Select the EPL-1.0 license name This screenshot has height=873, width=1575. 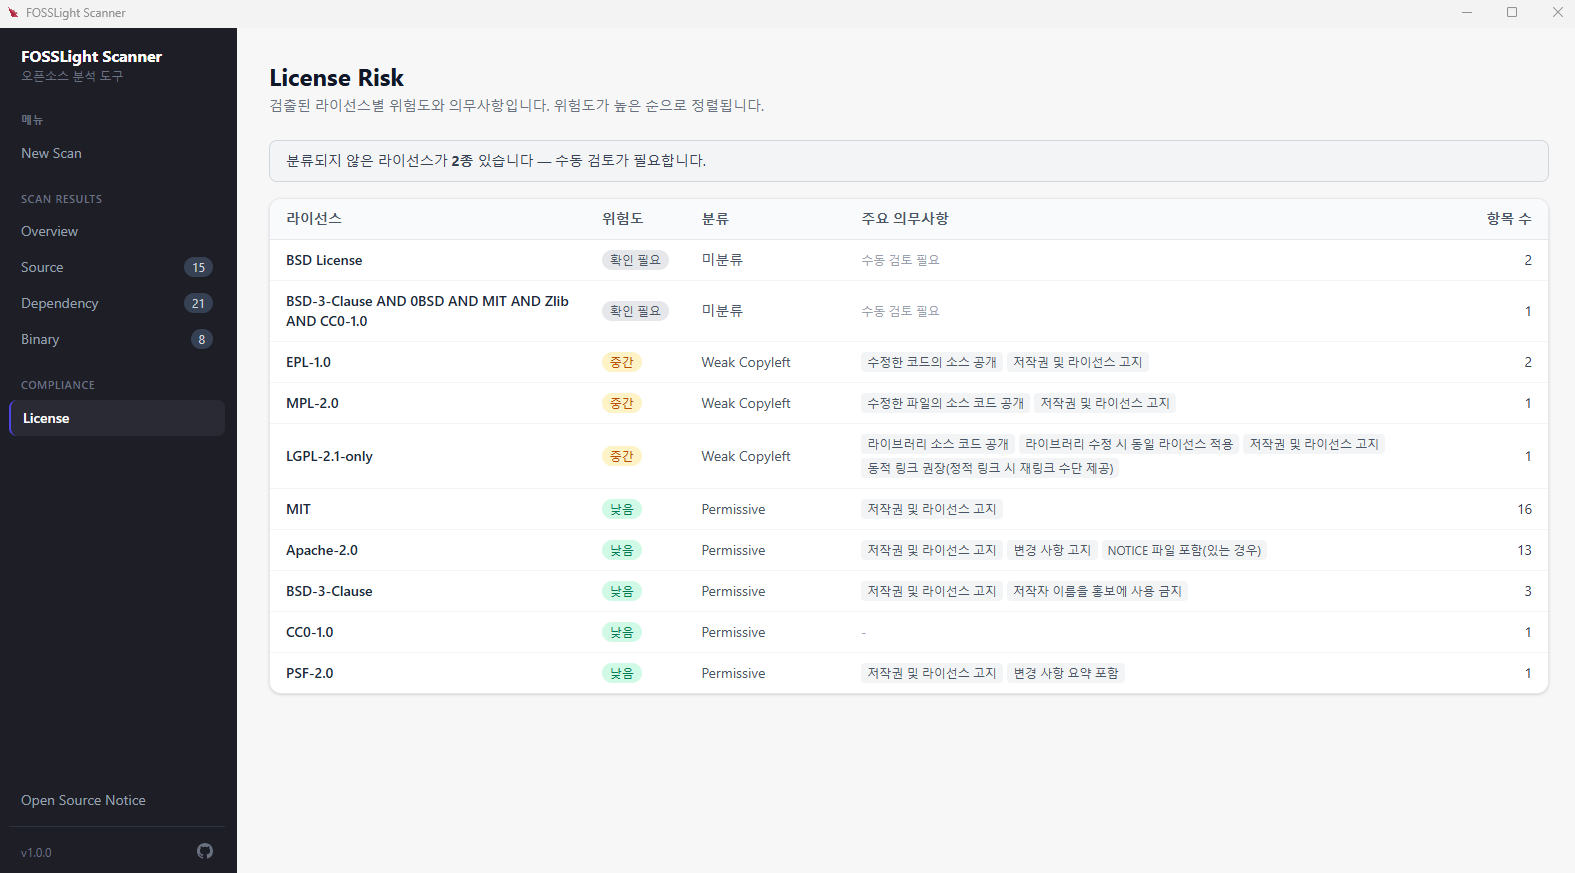(308, 362)
